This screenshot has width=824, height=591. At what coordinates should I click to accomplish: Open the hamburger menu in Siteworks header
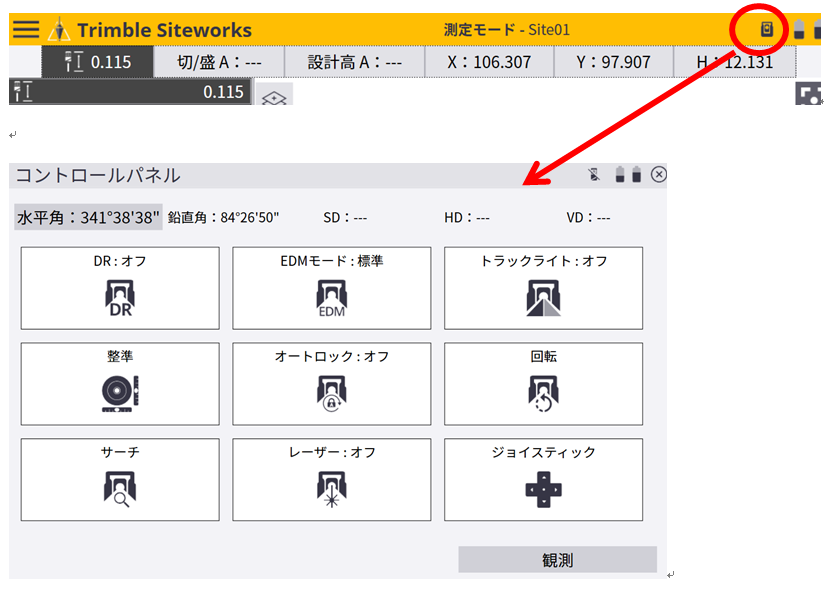point(26,29)
